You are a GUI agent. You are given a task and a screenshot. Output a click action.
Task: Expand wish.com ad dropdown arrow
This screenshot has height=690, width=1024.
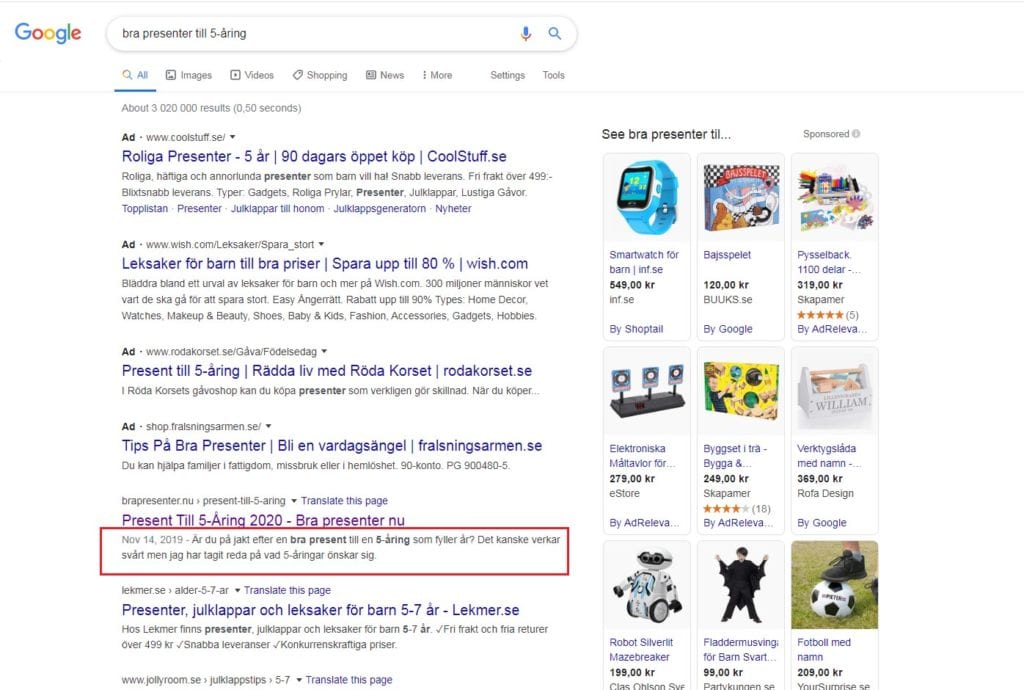pyautogui.click(x=321, y=244)
